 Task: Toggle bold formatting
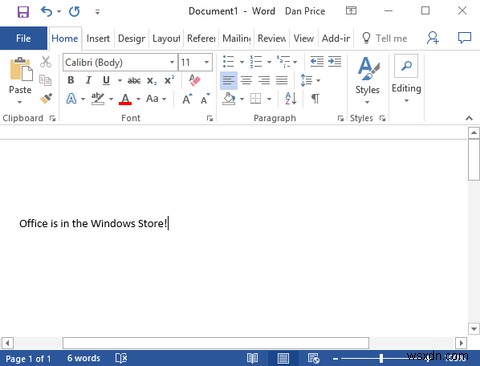71,80
